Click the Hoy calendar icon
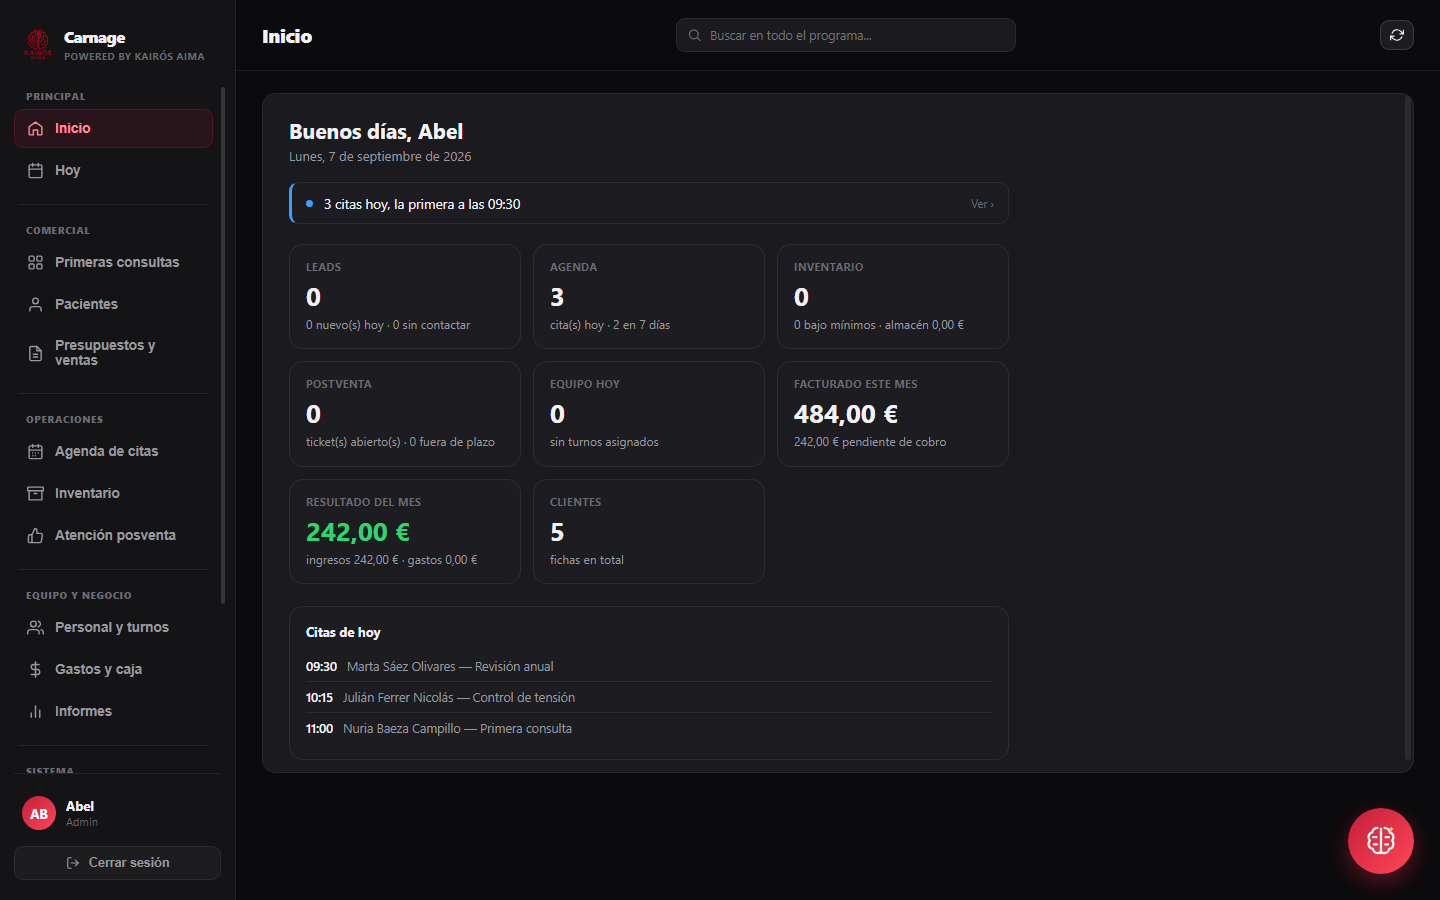The width and height of the screenshot is (1440, 900). click(x=36, y=171)
